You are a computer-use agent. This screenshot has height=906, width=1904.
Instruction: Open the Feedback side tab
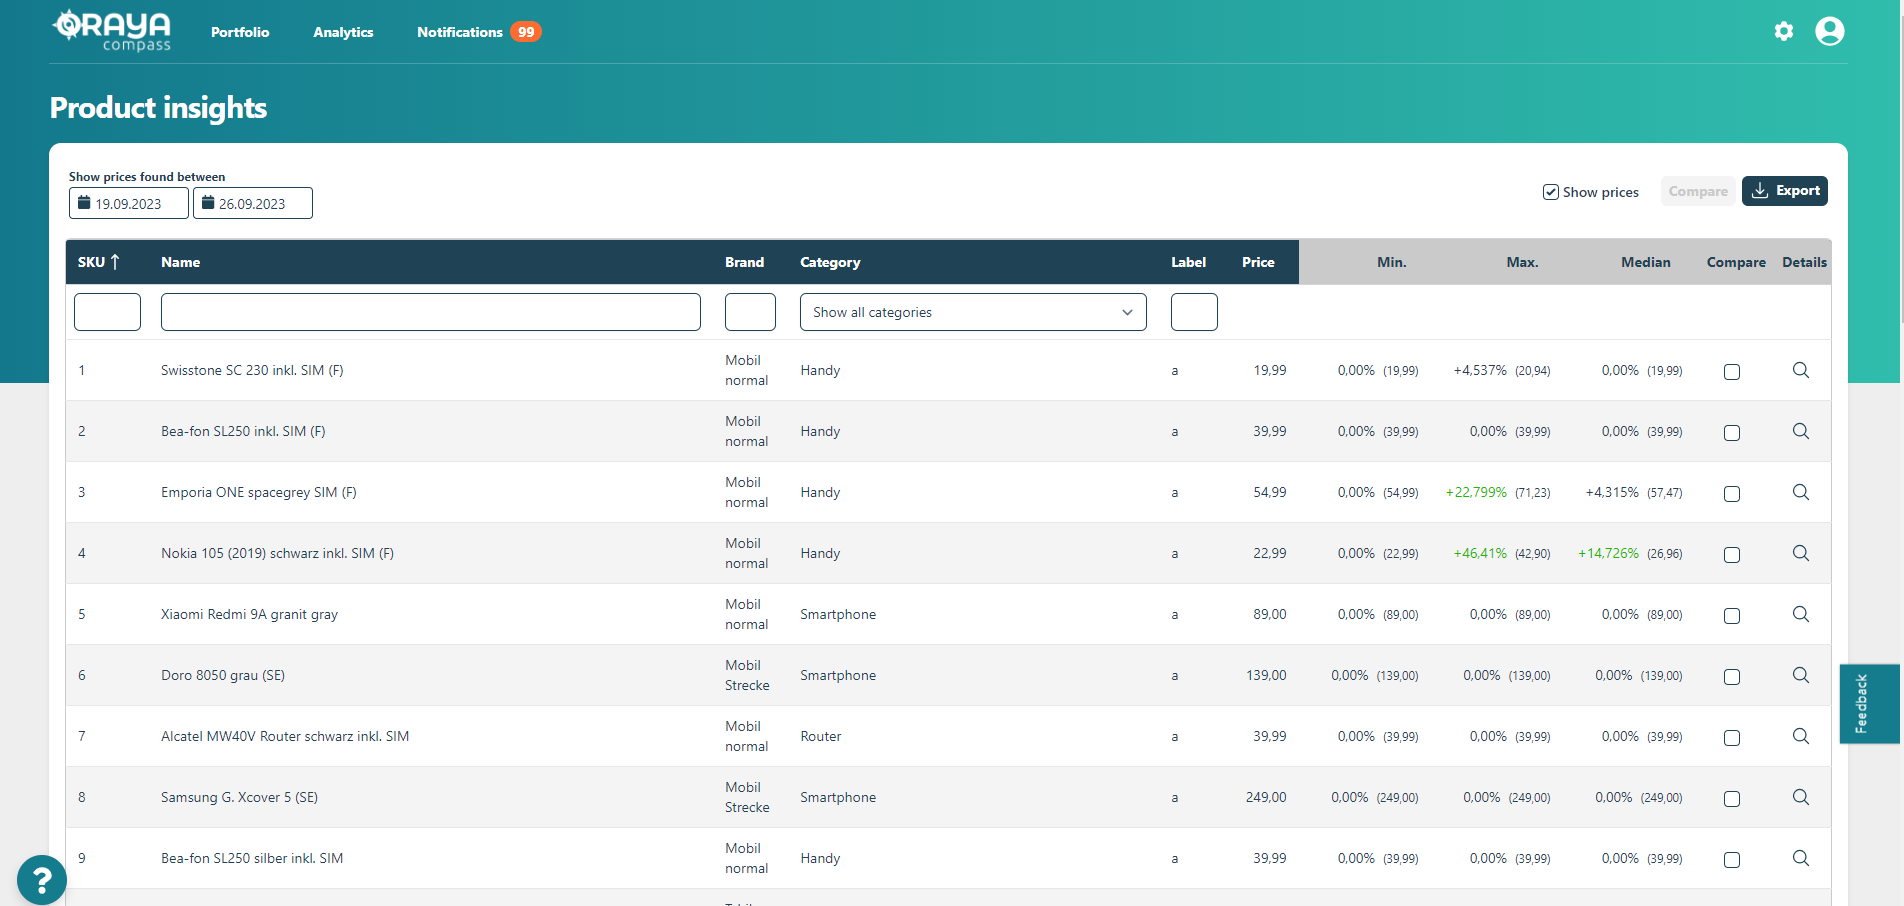click(1866, 703)
